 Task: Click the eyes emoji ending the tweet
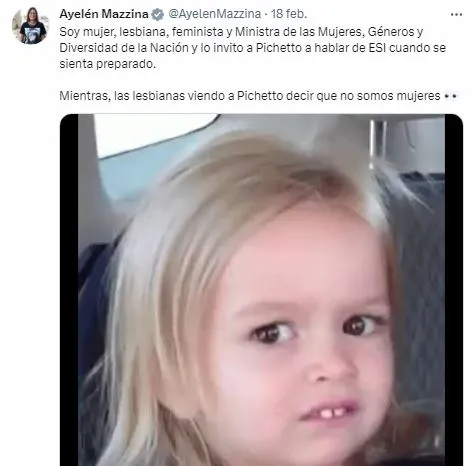[x=450, y=97]
